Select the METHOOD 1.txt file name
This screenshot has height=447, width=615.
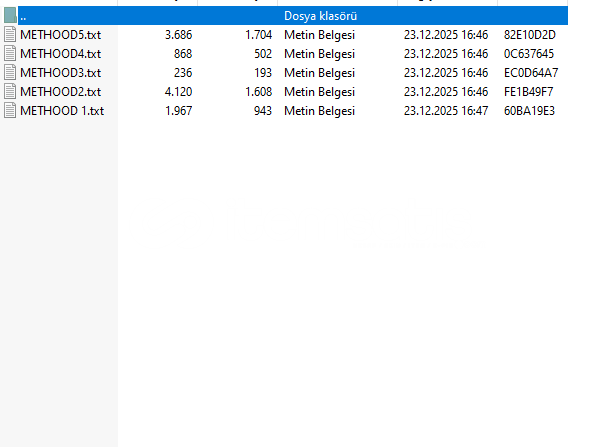tap(62, 111)
